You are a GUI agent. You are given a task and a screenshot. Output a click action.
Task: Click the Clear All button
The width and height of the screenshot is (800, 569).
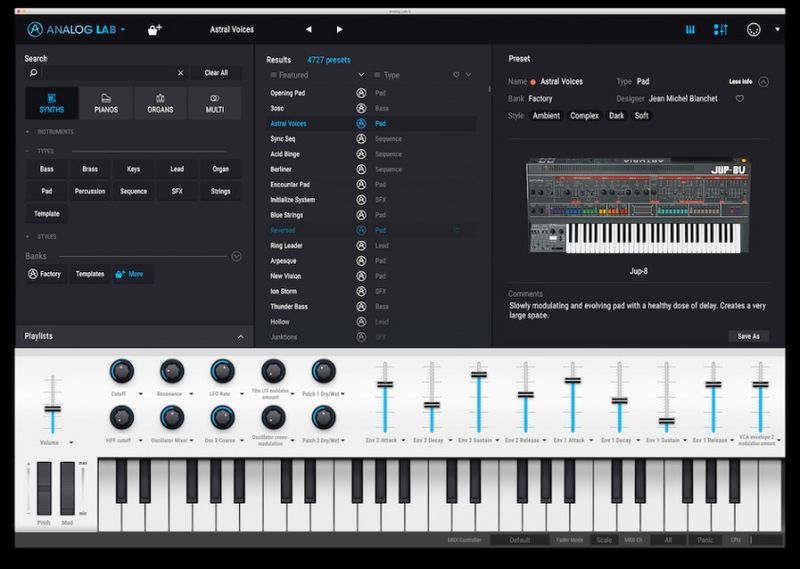[216, 73]
